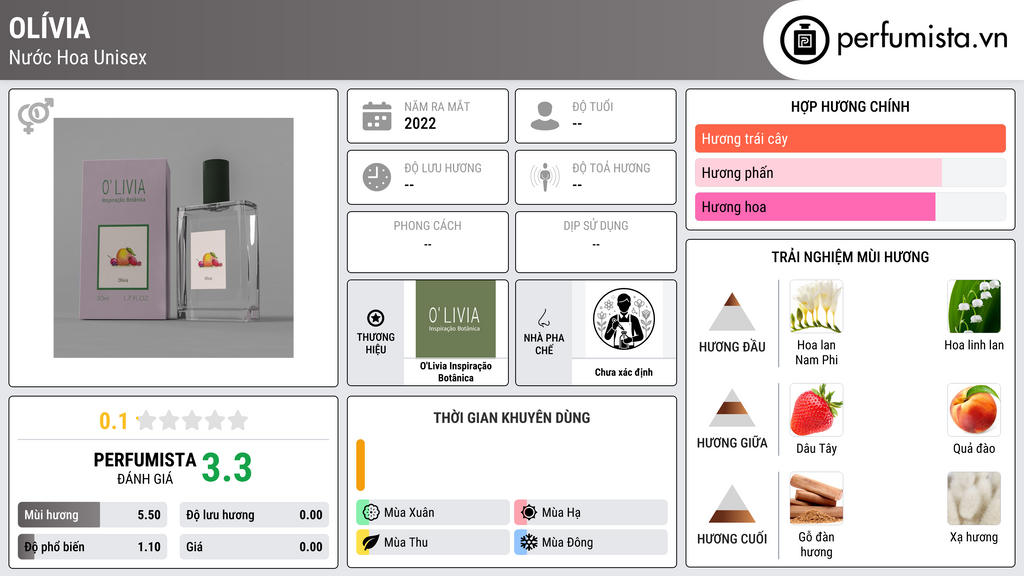Click the clock icon beside Độ lưu hương
Image resolution: width=1024 pixels, height=576 pixels.
(377, 177)
